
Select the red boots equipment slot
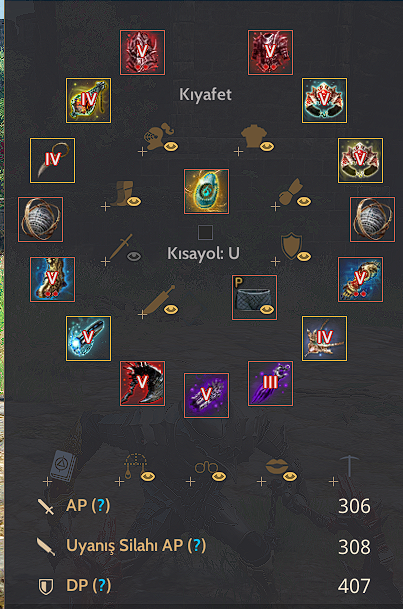142,384
